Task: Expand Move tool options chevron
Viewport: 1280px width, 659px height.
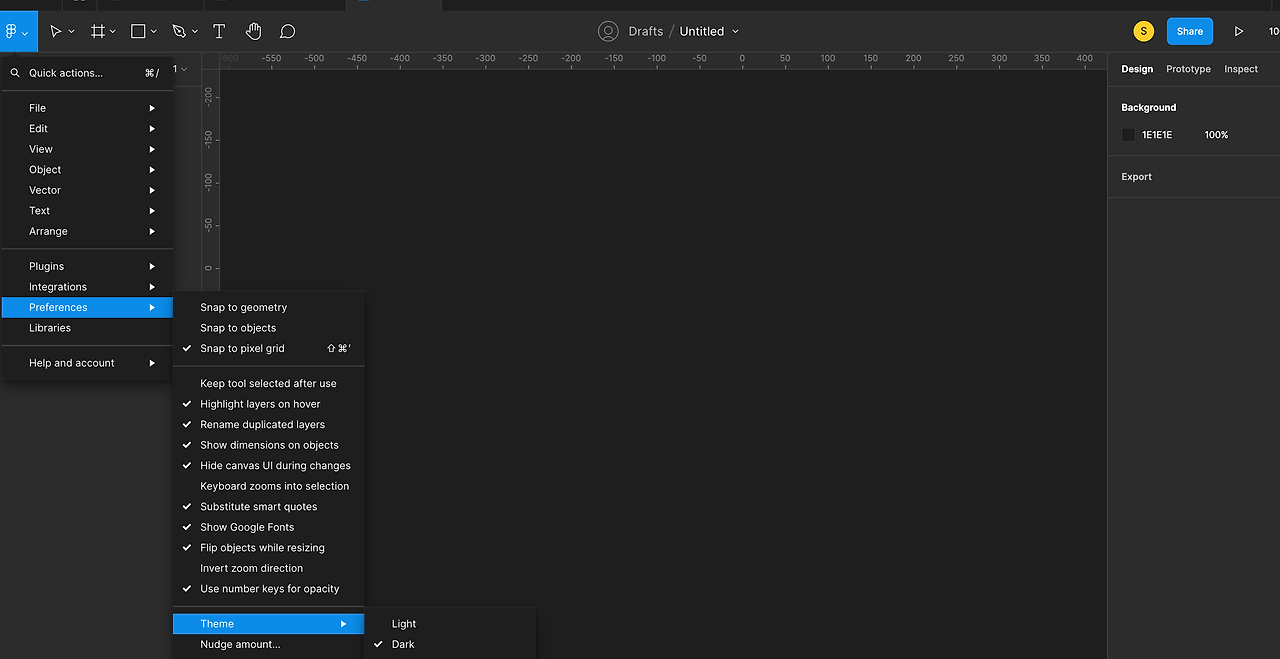Action: [x=71, y=32]
